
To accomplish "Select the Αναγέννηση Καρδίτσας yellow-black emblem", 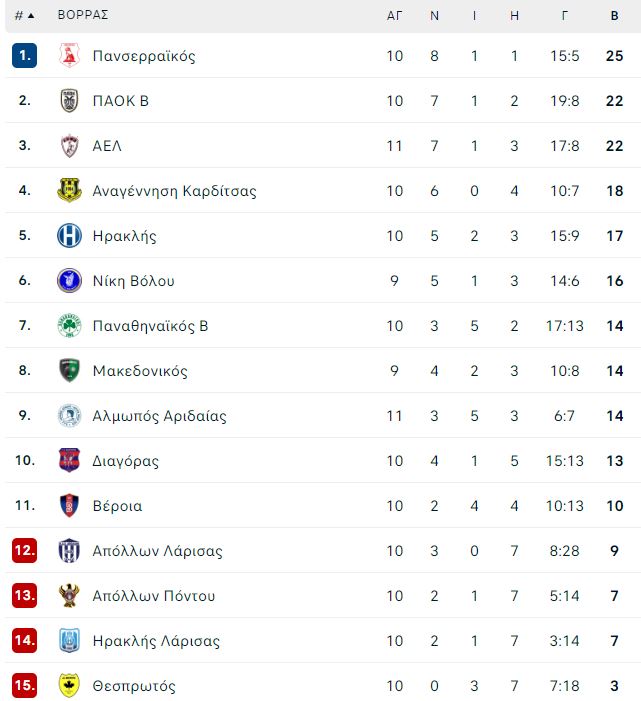I will (69, 190).
